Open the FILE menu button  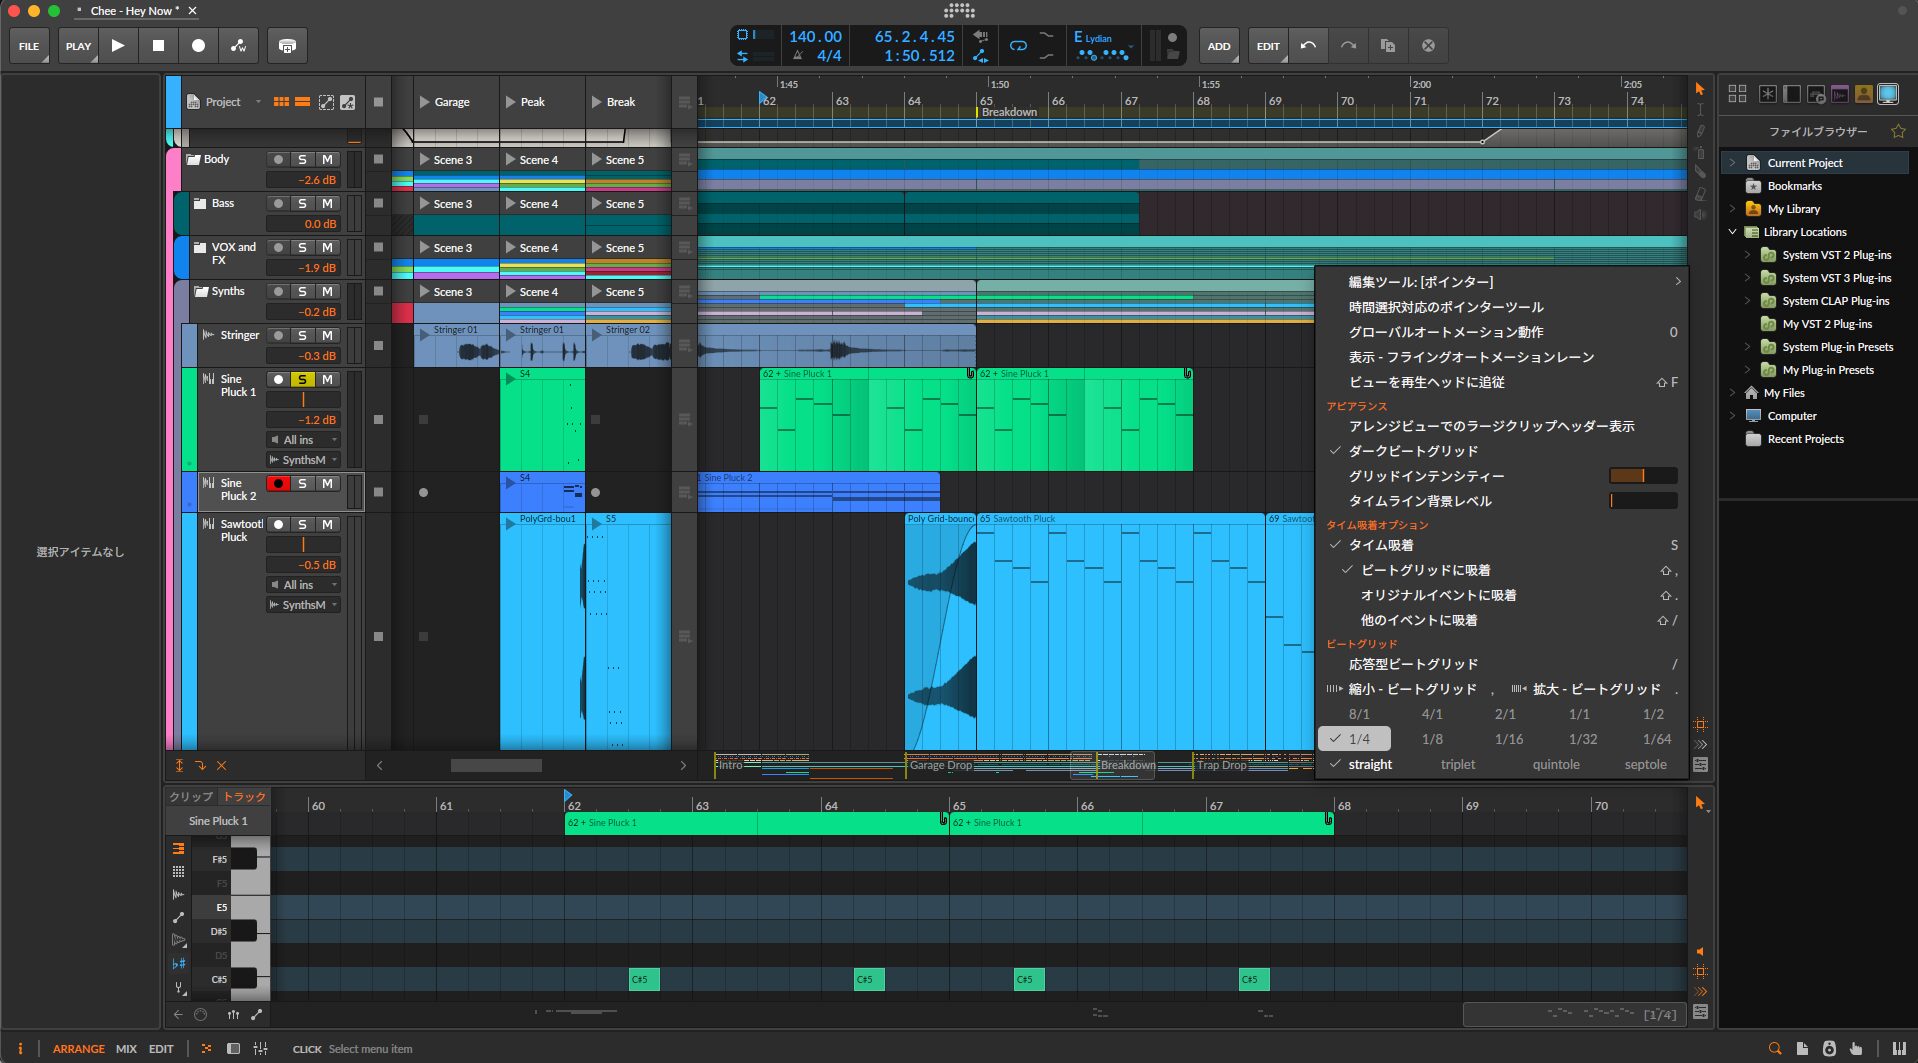click(x=29, y=46)
